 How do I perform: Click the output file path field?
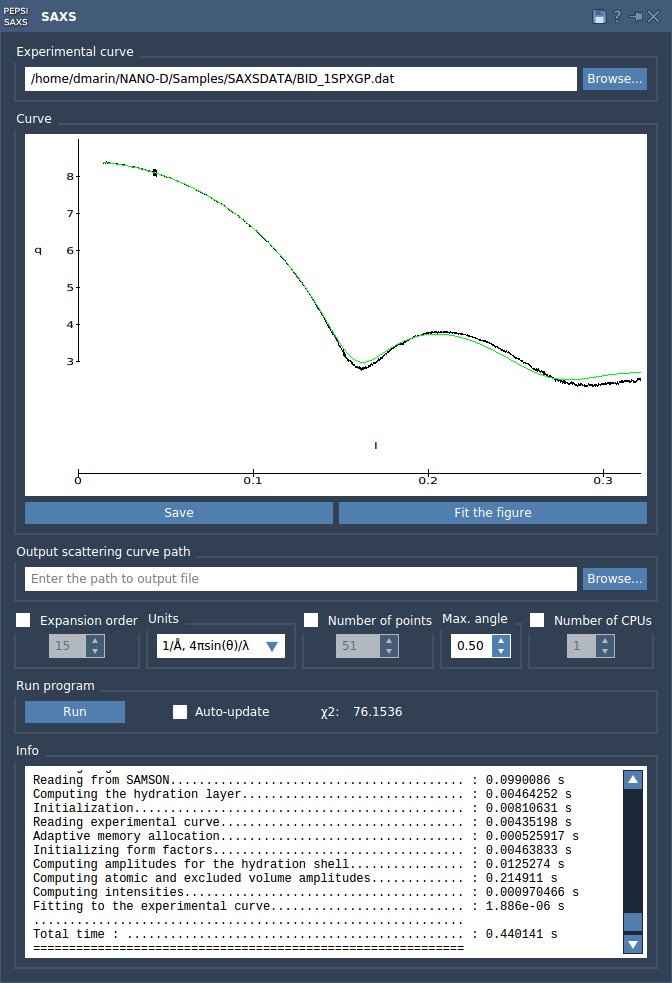tap(300, 579)
